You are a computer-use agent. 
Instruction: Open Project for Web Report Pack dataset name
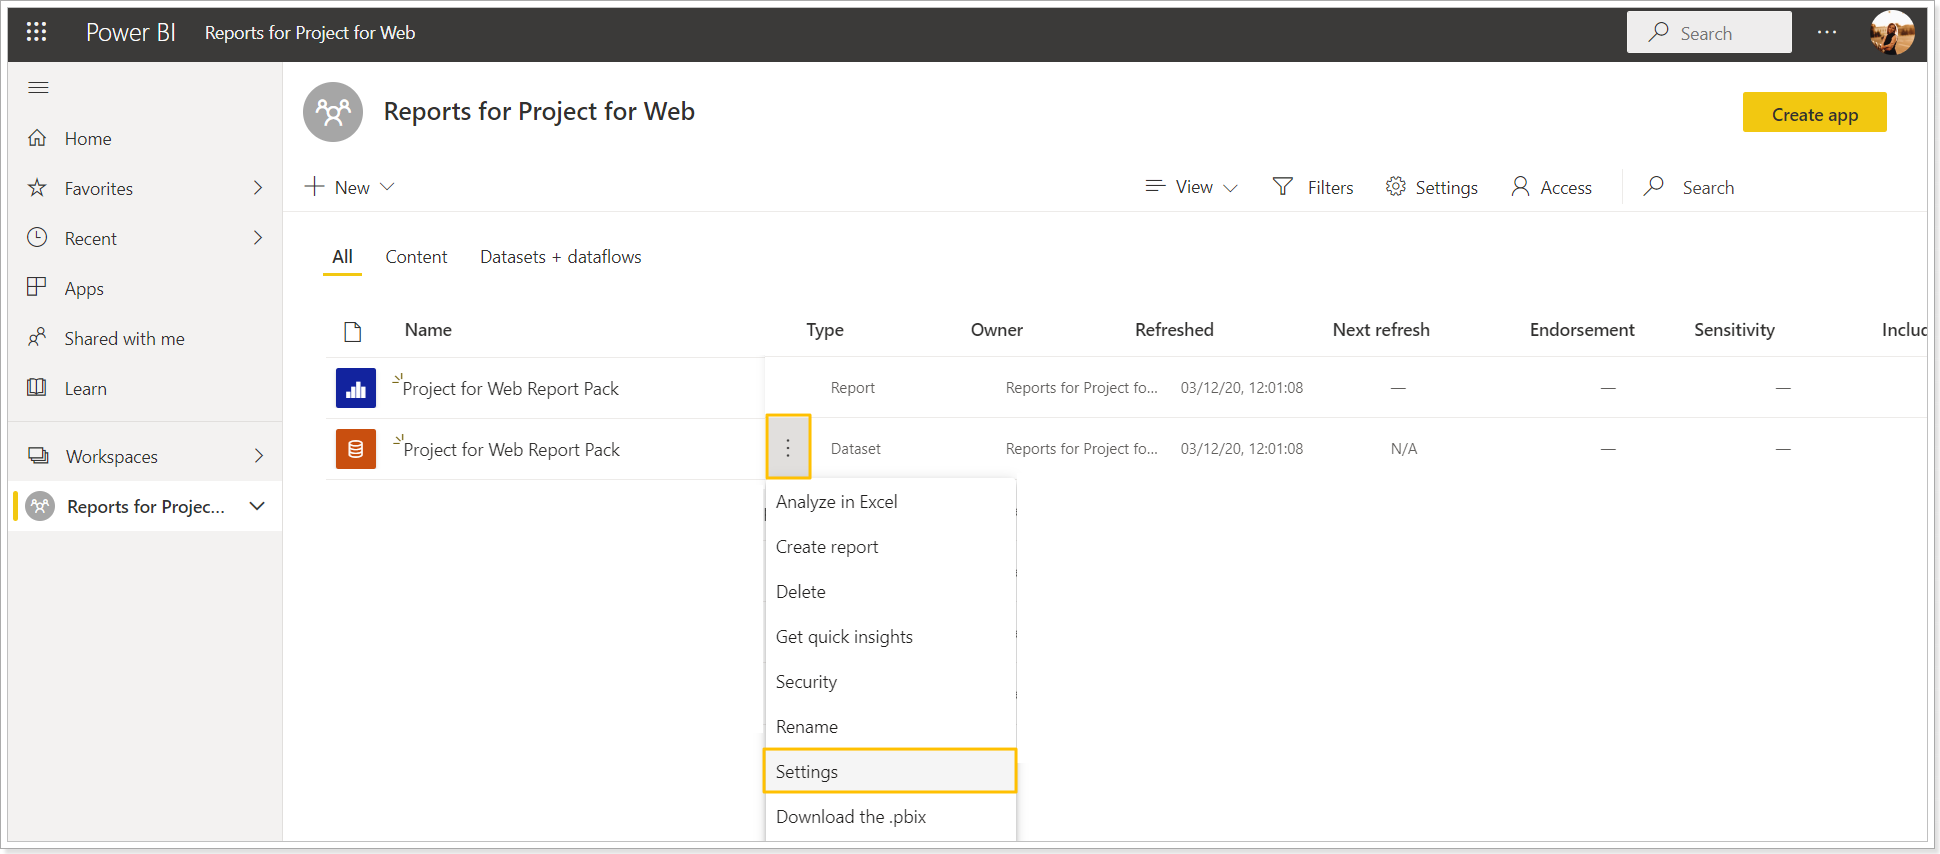point(512,450)
